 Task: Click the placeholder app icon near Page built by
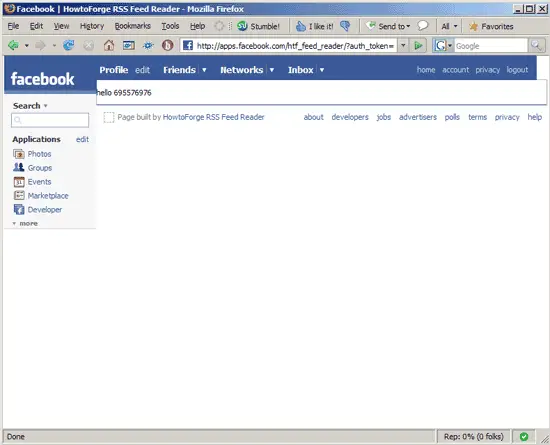[x=109, y=117]
